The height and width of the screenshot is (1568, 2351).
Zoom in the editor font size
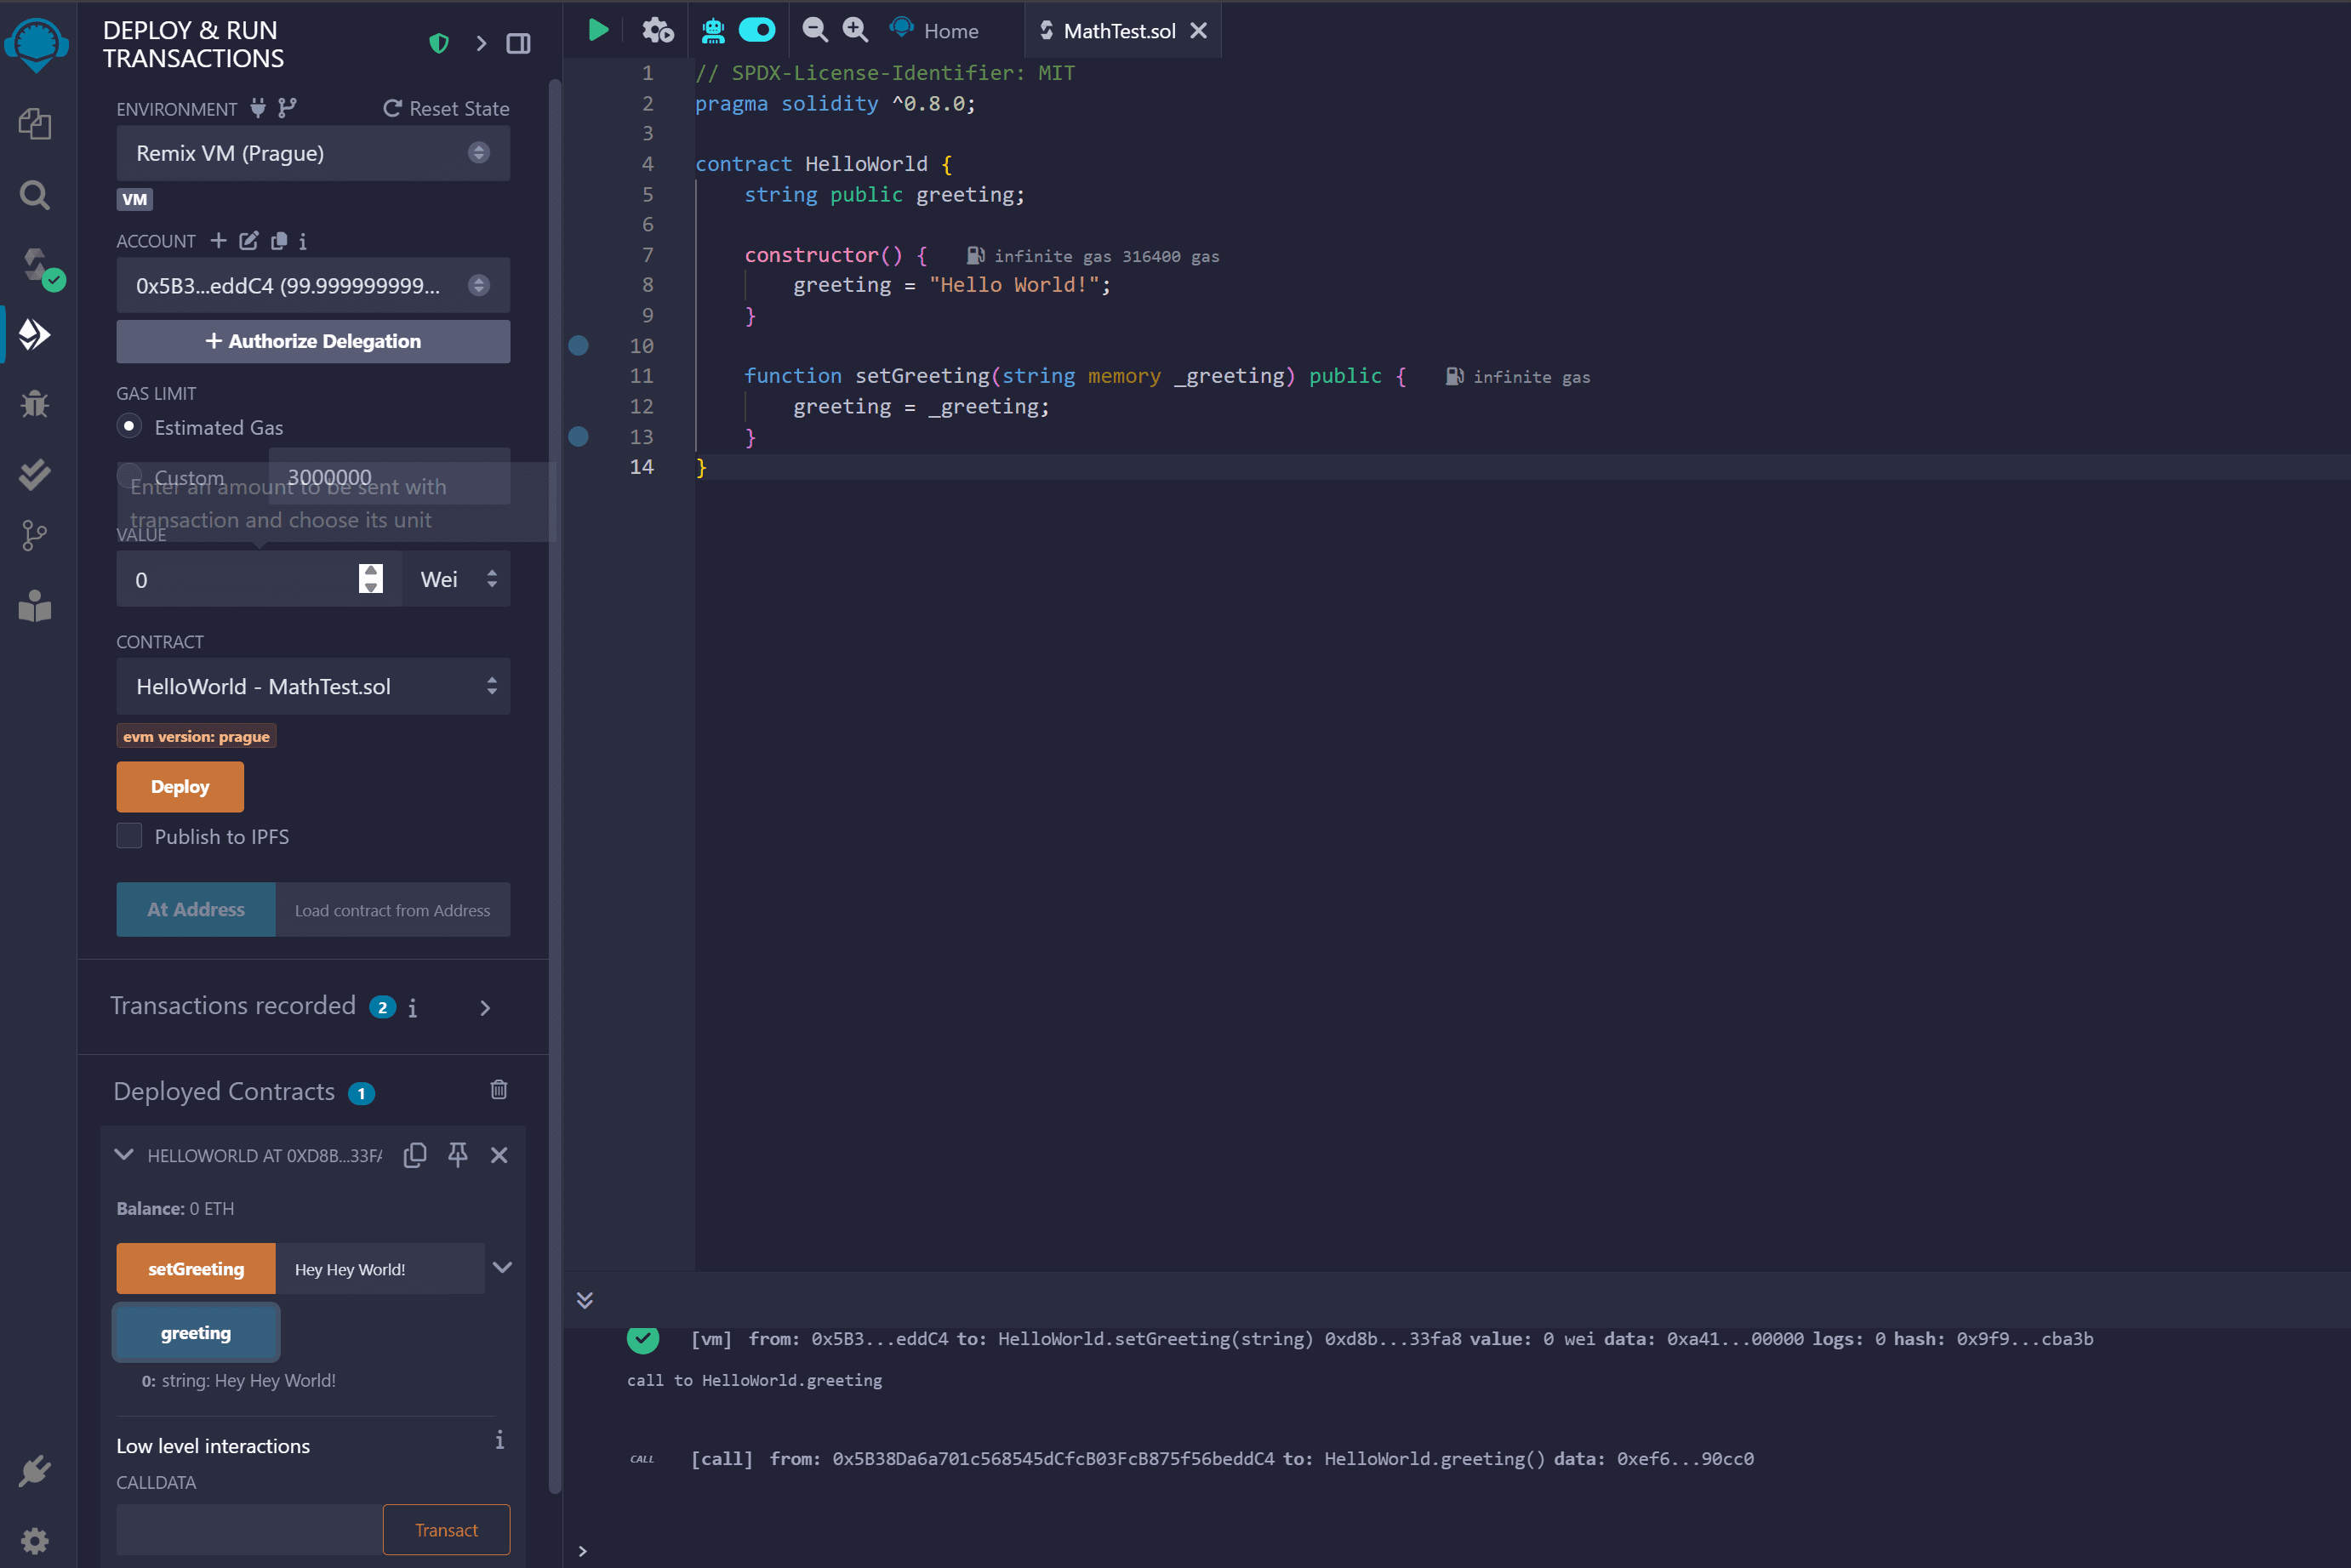click(855, 30)
